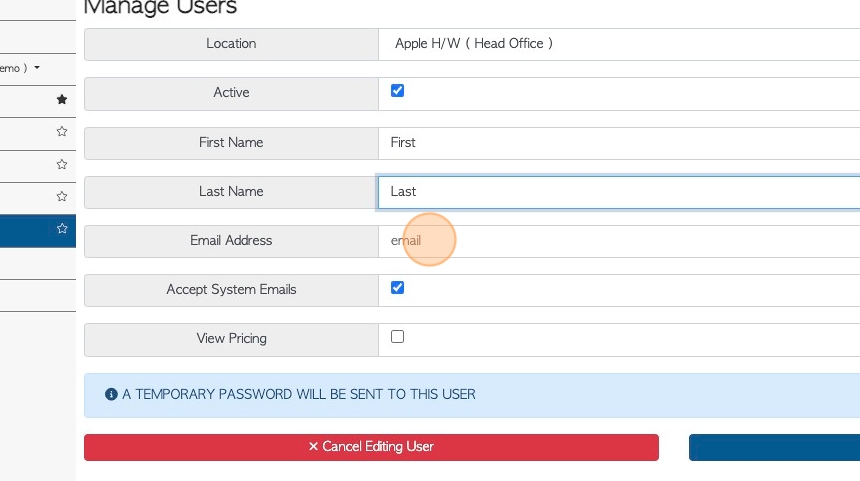Open the Location field showing Apple H/W
The image size is (860, 481).
pos(619,44)
